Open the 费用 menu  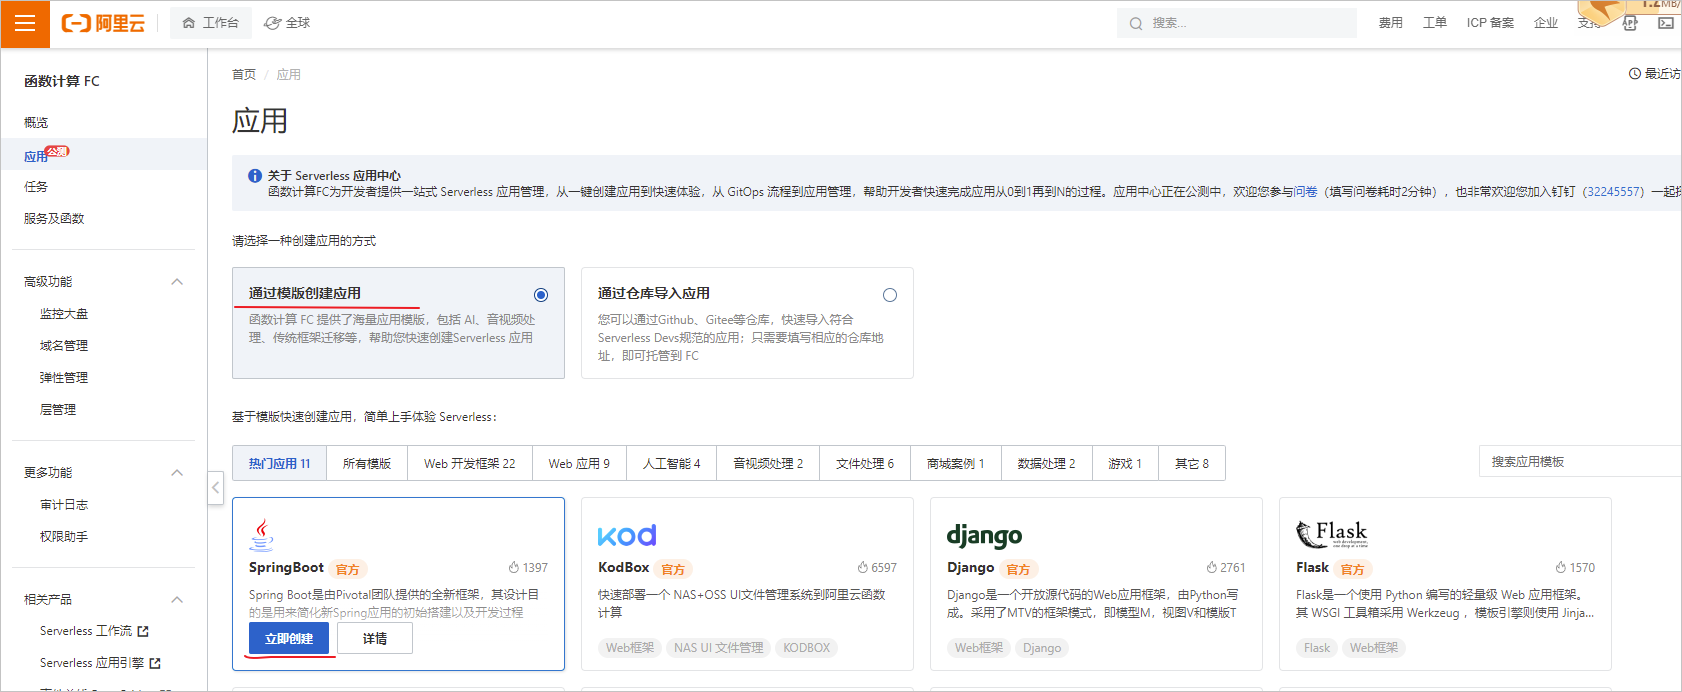tap(1390, 23)
